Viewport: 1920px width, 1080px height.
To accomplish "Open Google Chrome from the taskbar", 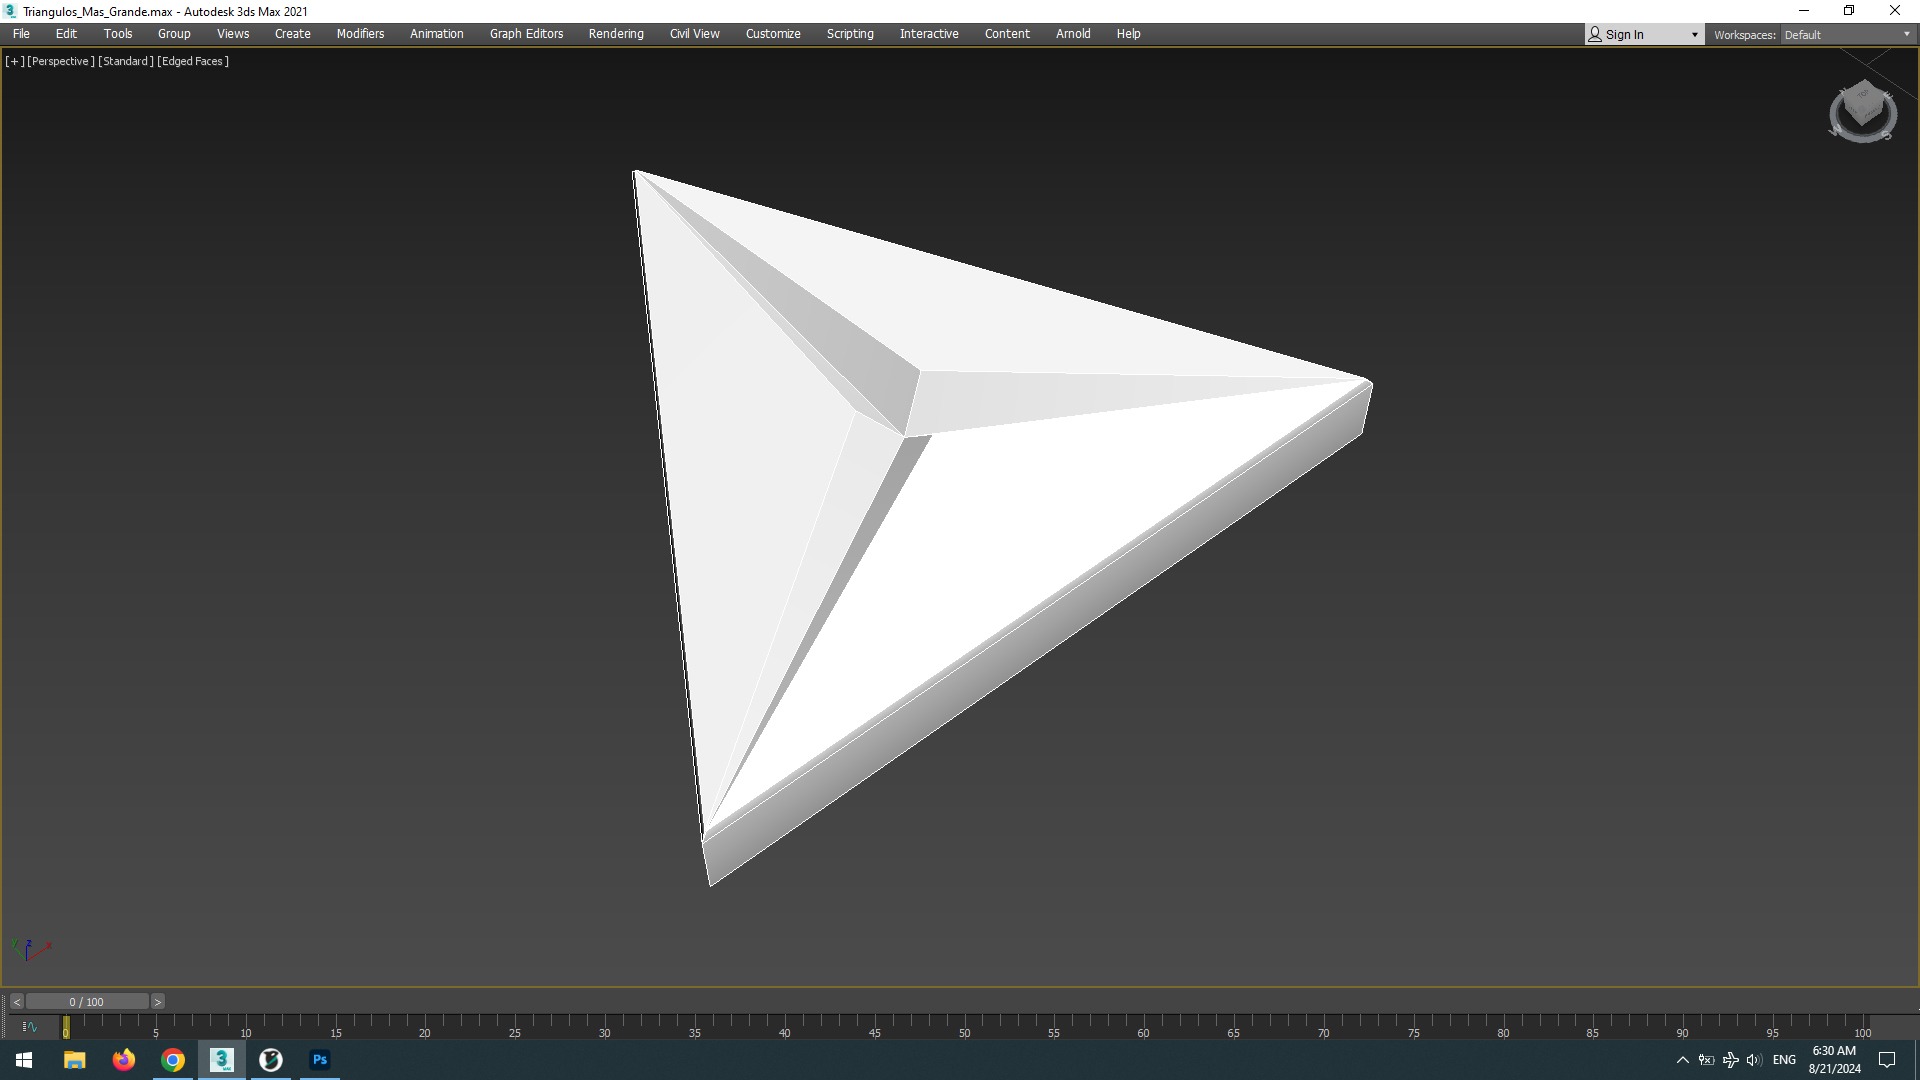I will (173, 1060).
